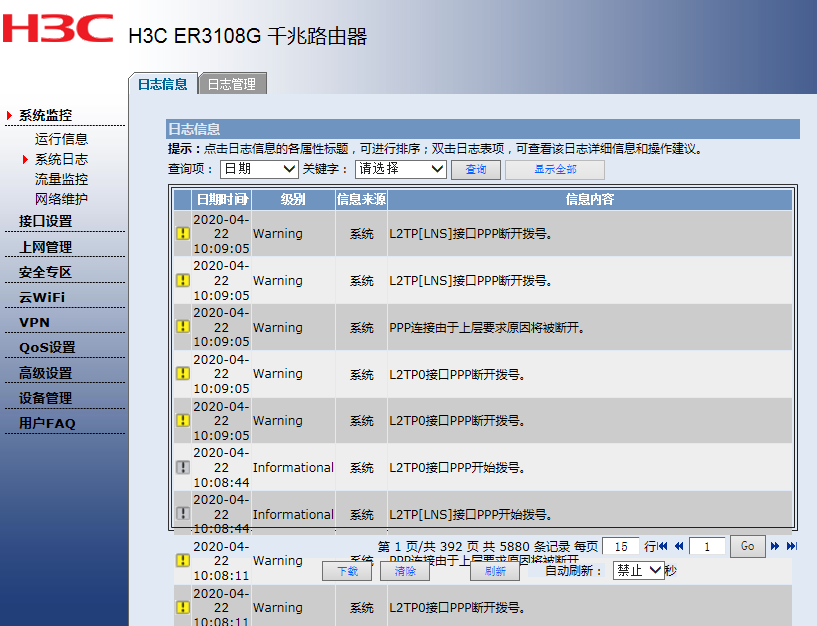Switch to 日志管理 tab
This screenshot has width=817, height=626.
pos(232,84)
